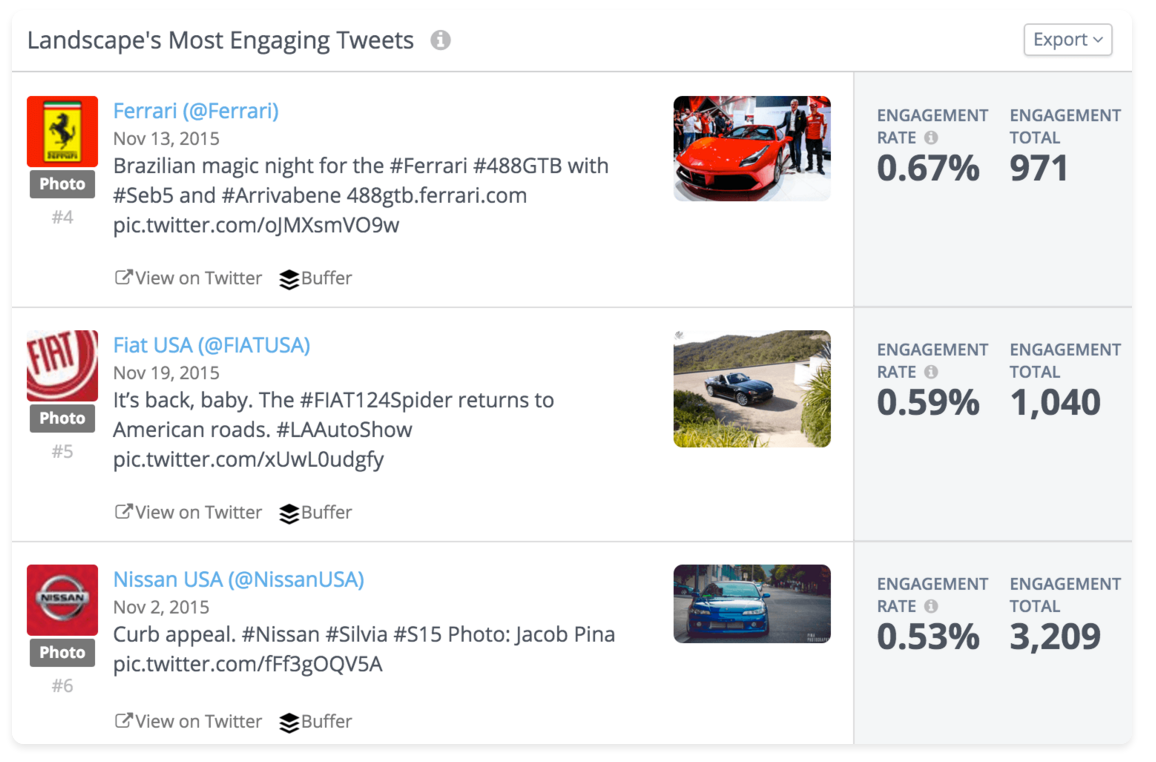Click the engagement rate info icon for Ferrari
The image size is (1156, 762).
click(931, 138)
